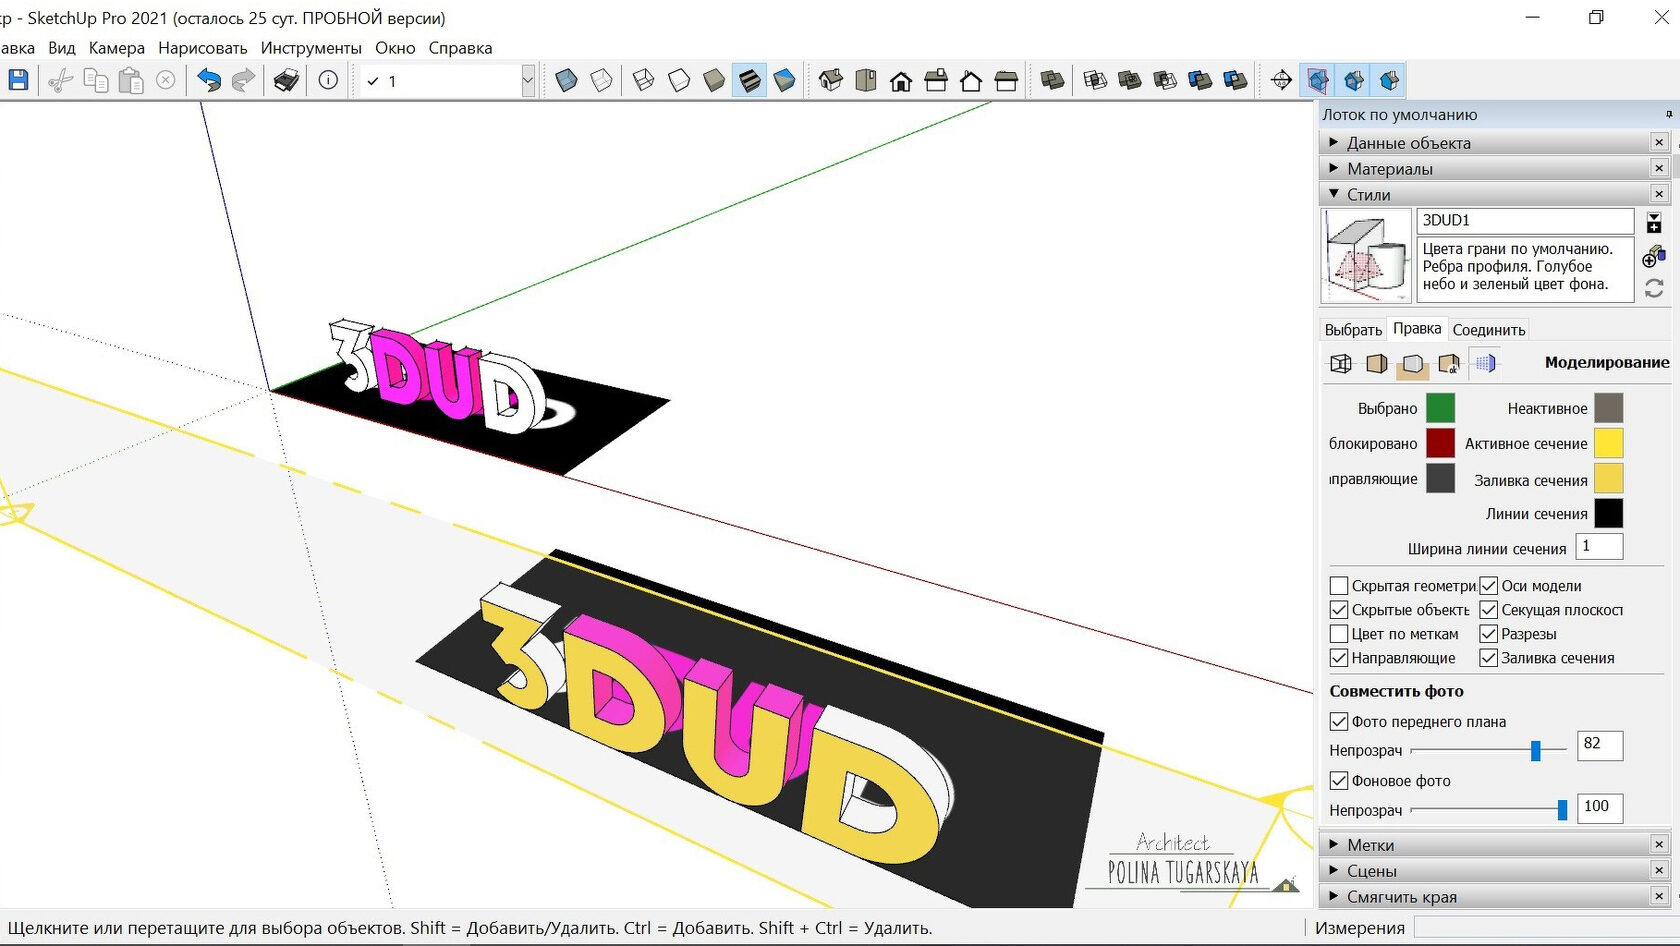Open the Камера menu
This screenshot has height=946, width=1680.
point(117,48)
